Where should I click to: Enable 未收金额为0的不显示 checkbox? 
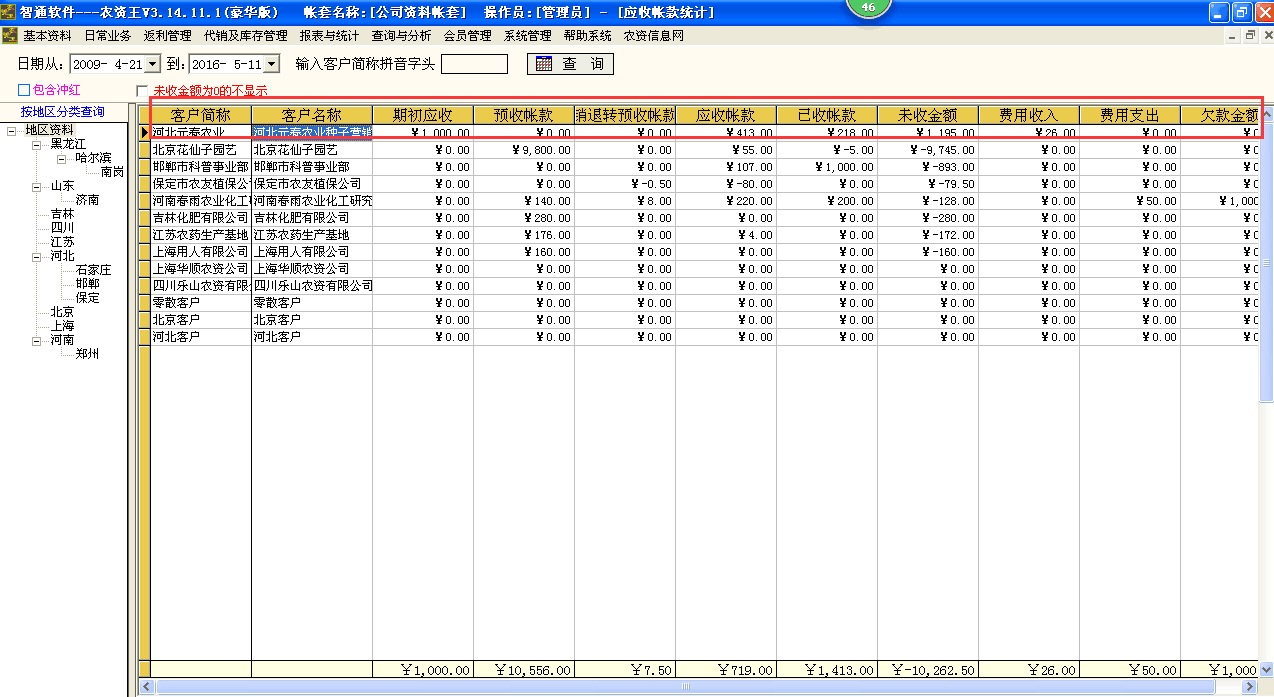142,91
